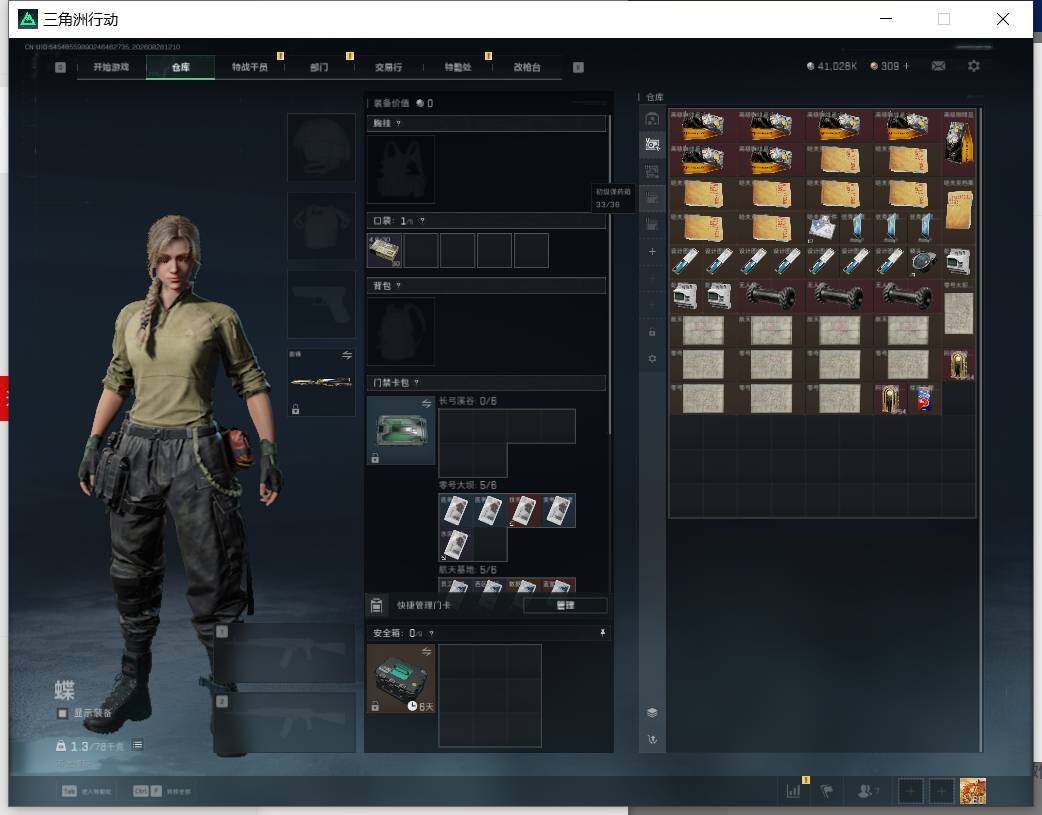This screenshot has width=1042, height=815.
Task: Click the quick keycard management icon
Action: click(376, 605)
